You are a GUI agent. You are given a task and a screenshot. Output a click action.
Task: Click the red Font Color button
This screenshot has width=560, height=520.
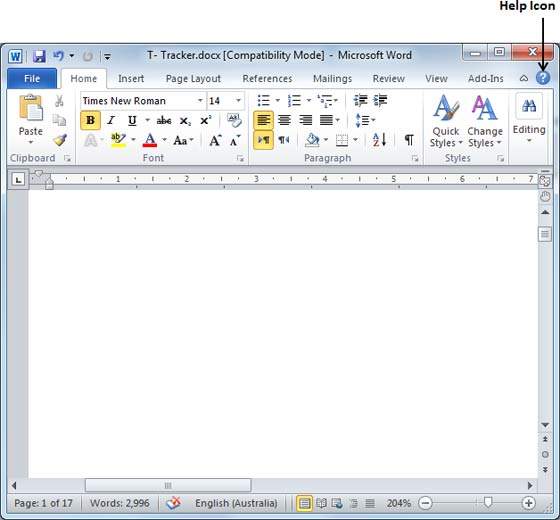[x=150, y=140]
